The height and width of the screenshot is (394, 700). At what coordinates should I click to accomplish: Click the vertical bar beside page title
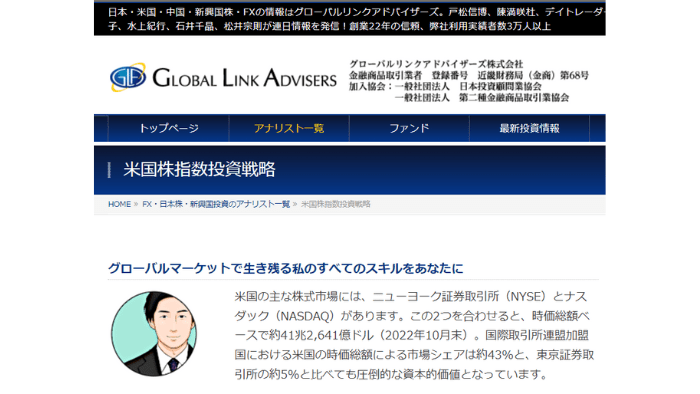(109, 170)
